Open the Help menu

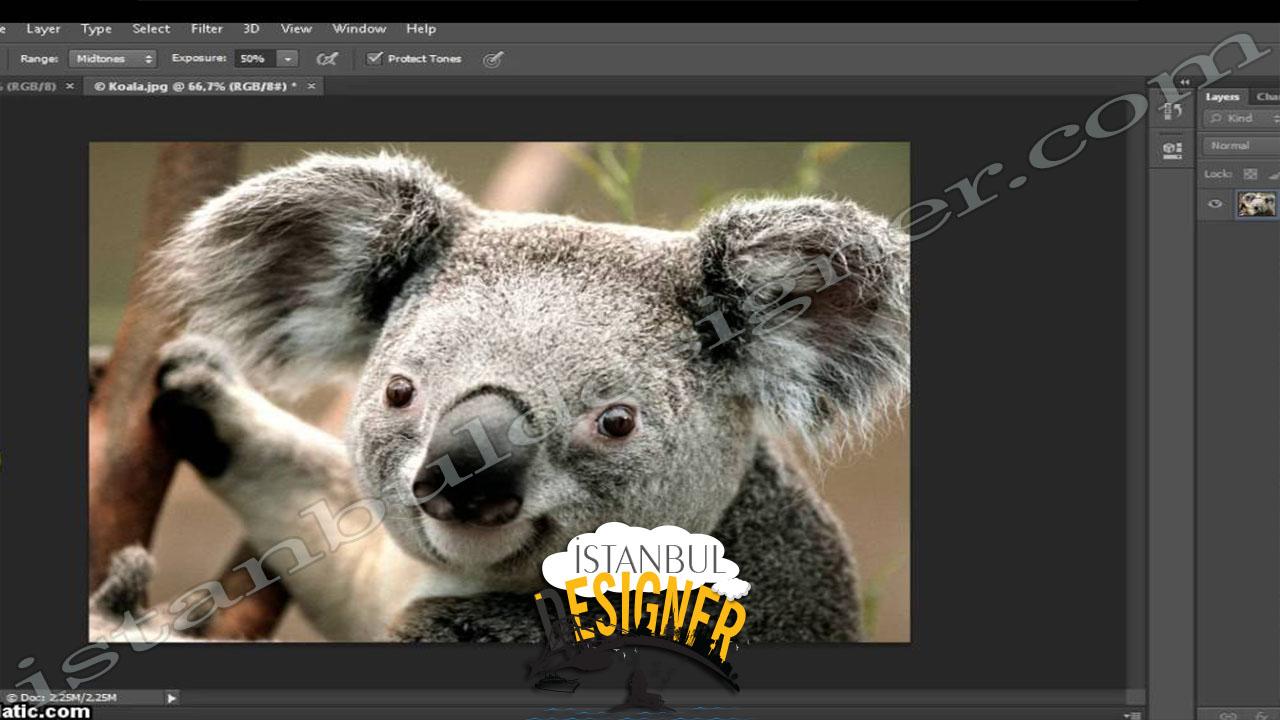[421, 29]
